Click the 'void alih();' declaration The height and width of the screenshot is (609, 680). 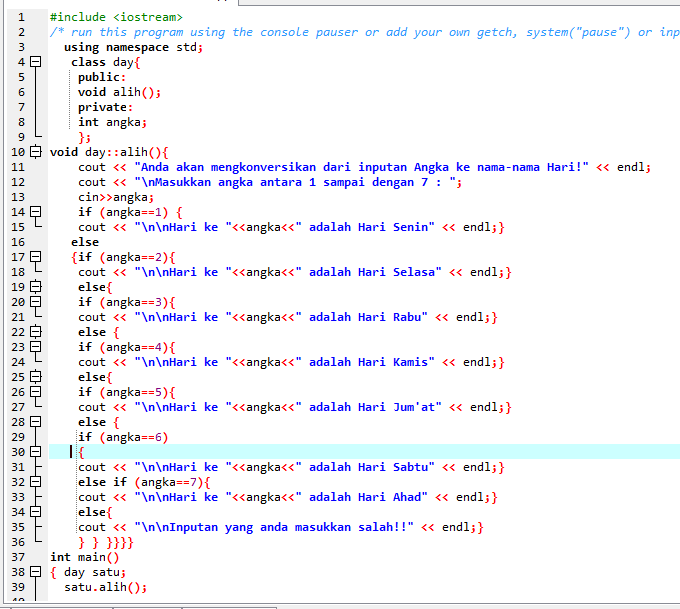pos(119,92)
